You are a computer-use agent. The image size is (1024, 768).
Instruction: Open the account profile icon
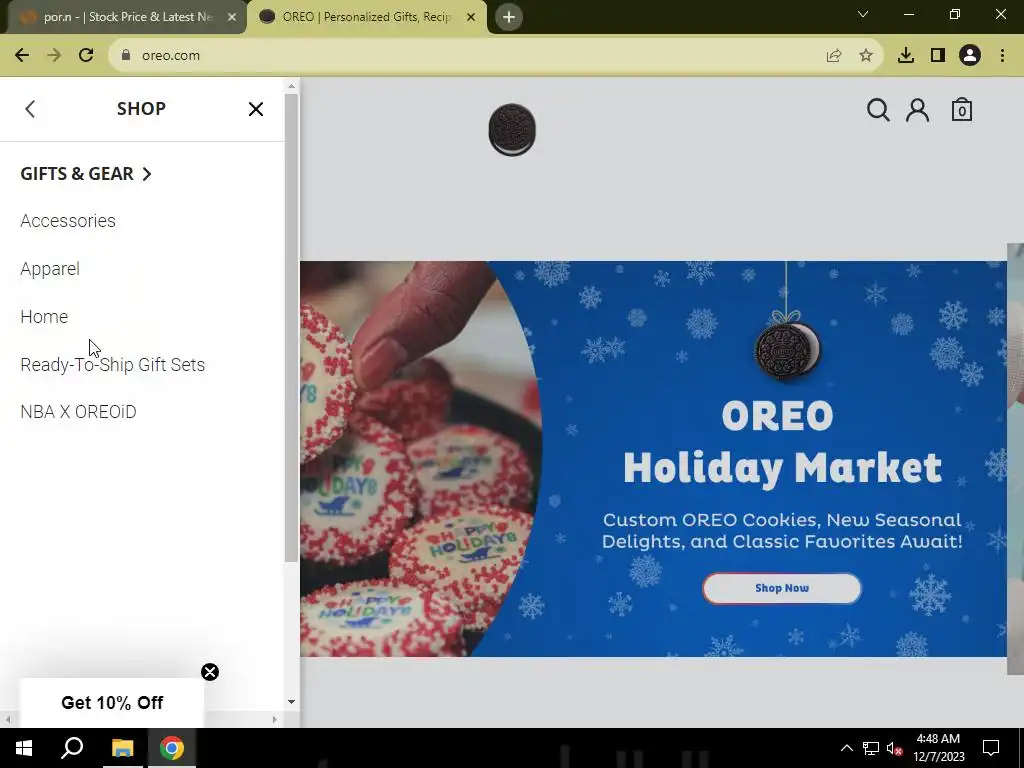917,110
